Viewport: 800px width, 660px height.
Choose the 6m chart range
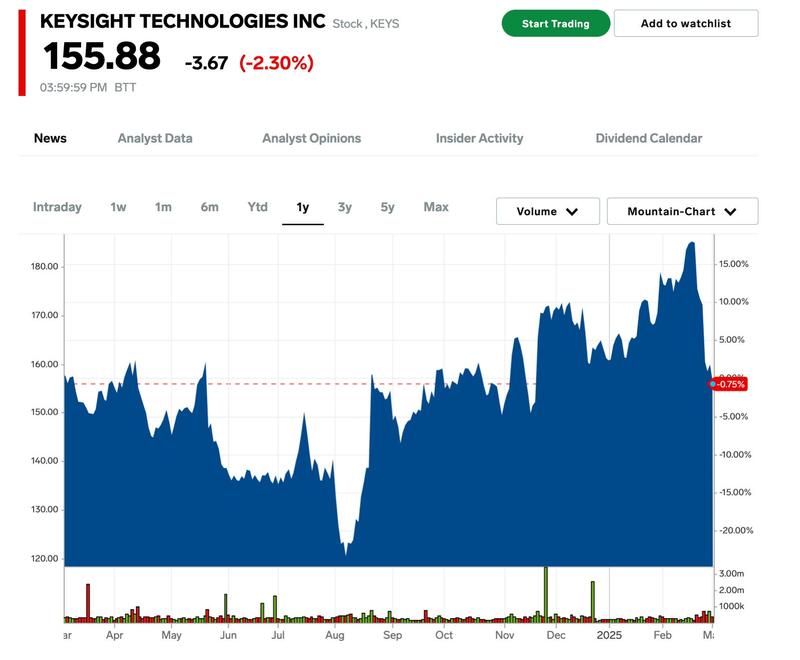coord(209,207)
